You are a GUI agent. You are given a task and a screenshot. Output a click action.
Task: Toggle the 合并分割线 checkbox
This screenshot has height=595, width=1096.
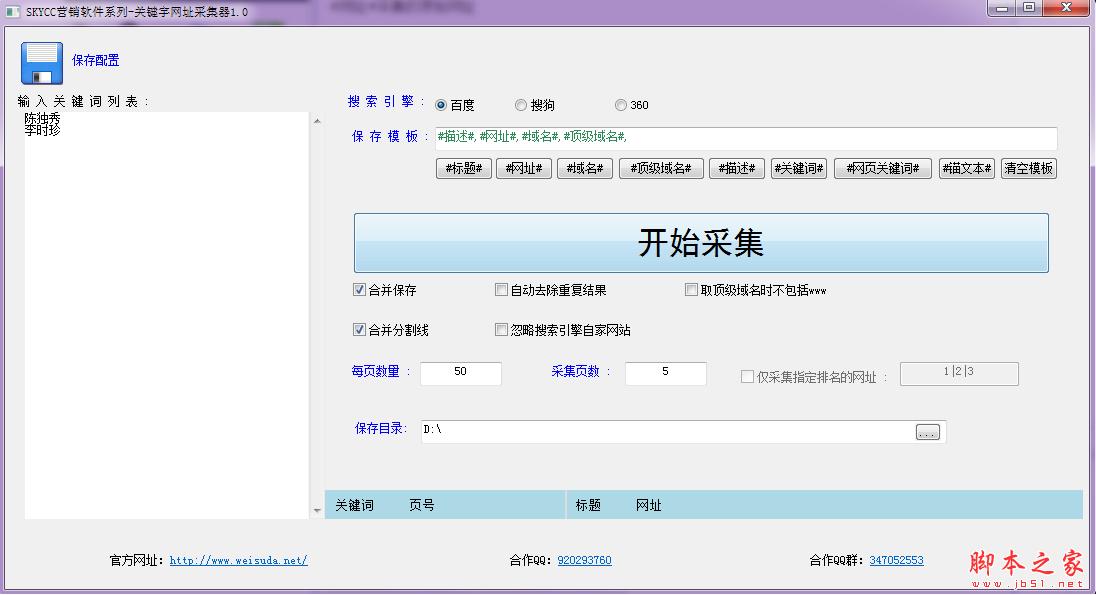(x=360, y=330)
